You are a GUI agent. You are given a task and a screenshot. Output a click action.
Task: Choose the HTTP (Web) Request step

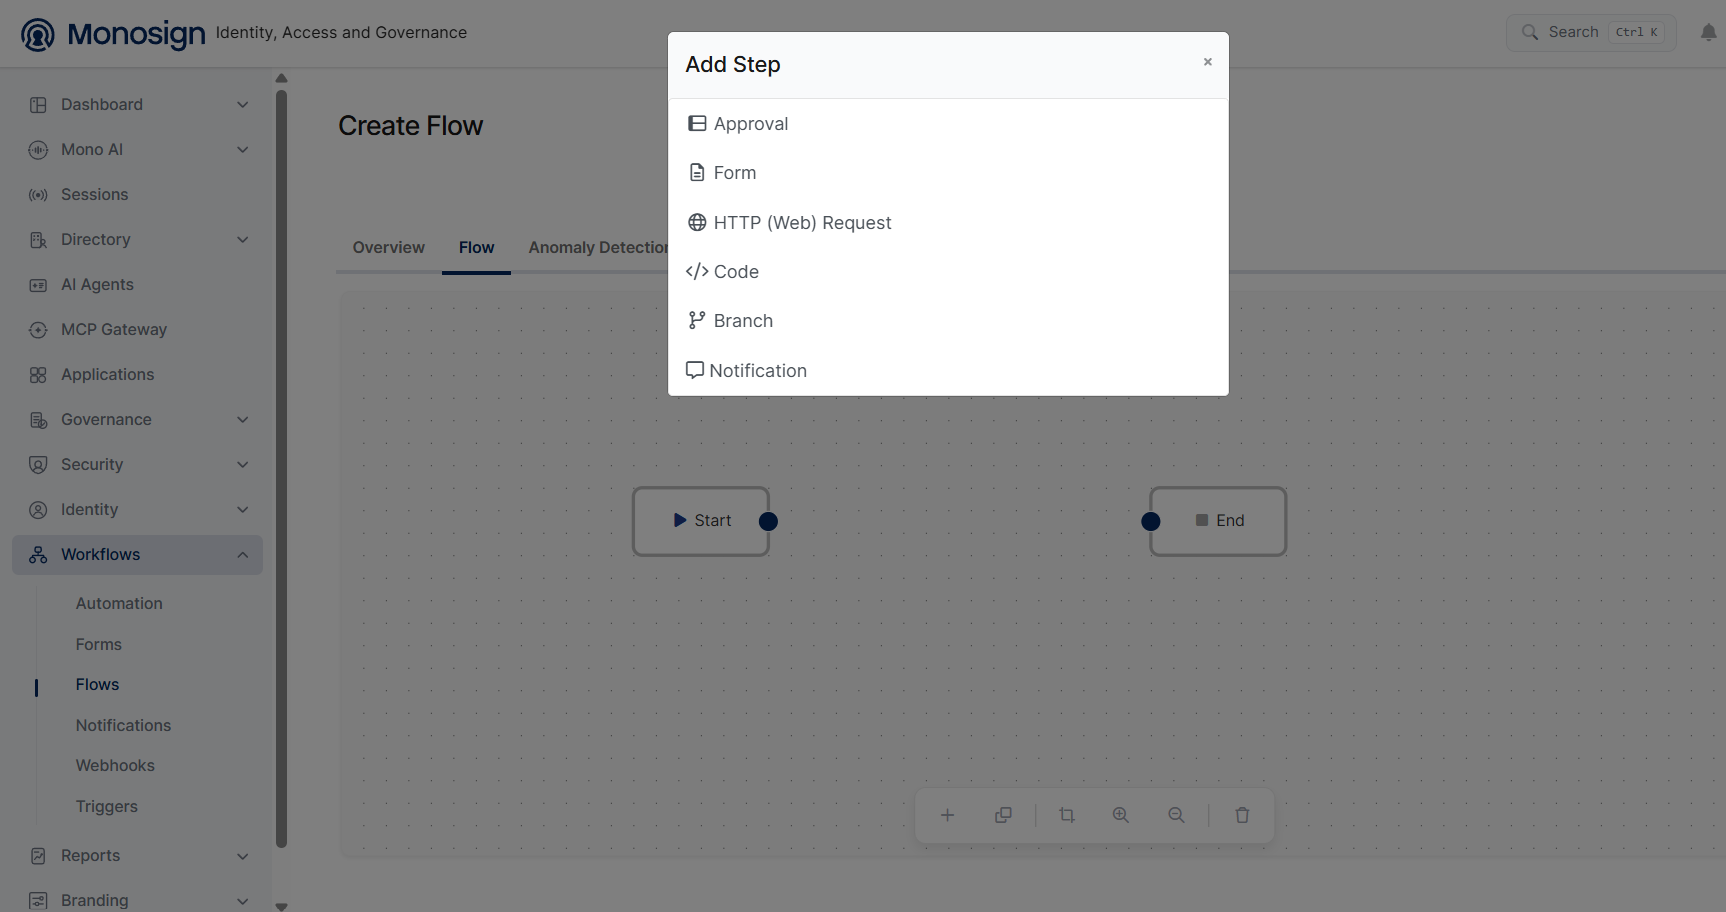coord(947,223)
